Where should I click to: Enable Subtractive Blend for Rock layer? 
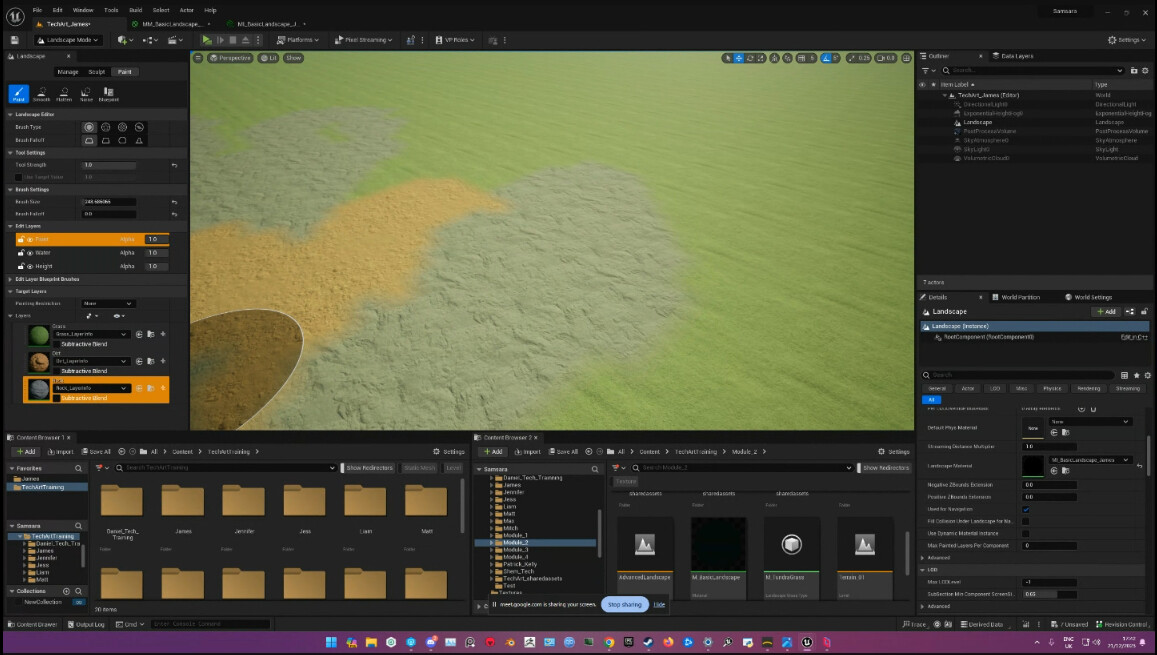(x=56, y=398)
